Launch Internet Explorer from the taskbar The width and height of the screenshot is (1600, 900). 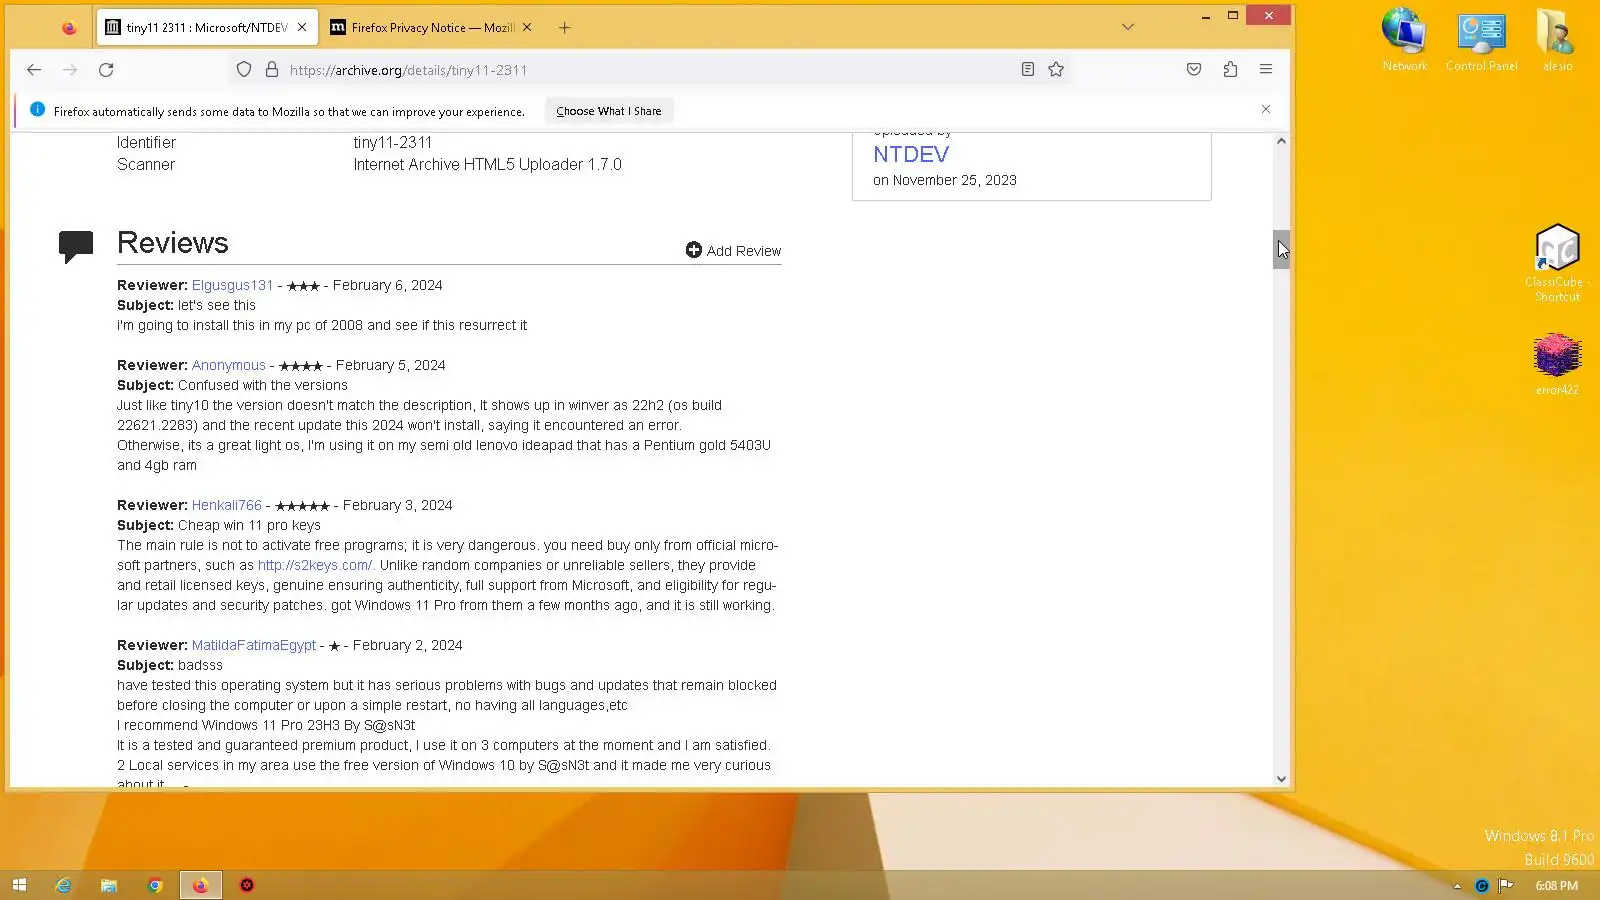[x=63, y=885]
